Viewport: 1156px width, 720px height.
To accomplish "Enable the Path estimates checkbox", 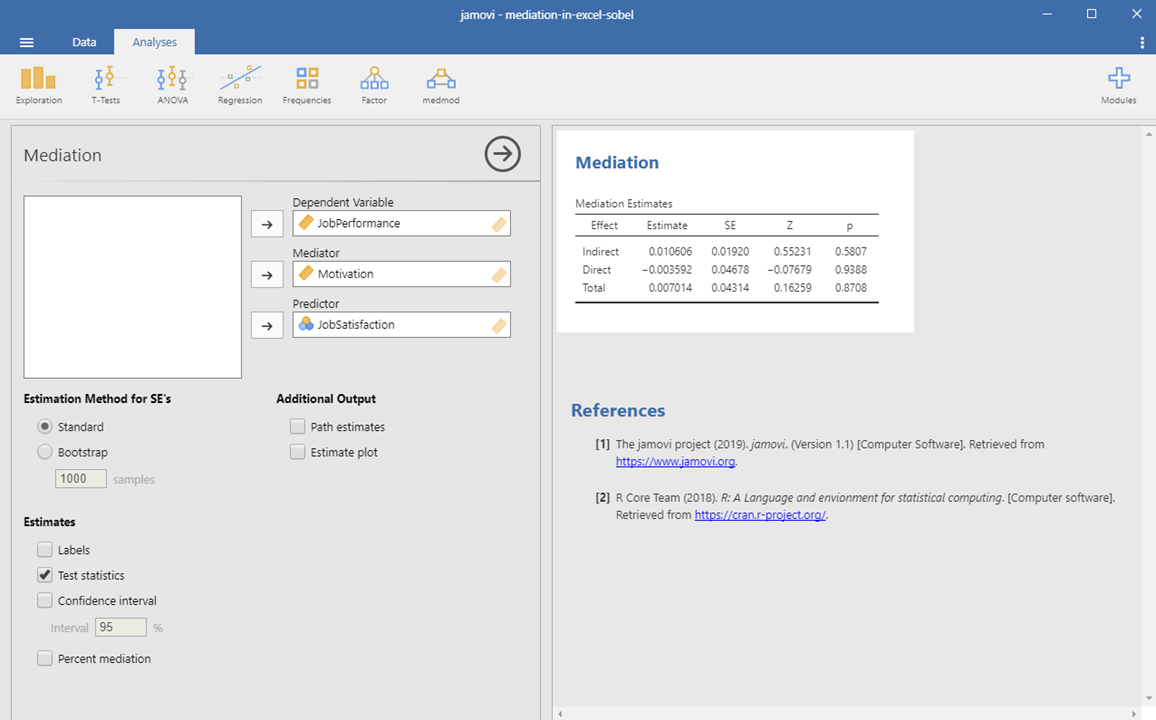I will click(x=298, y=427).
